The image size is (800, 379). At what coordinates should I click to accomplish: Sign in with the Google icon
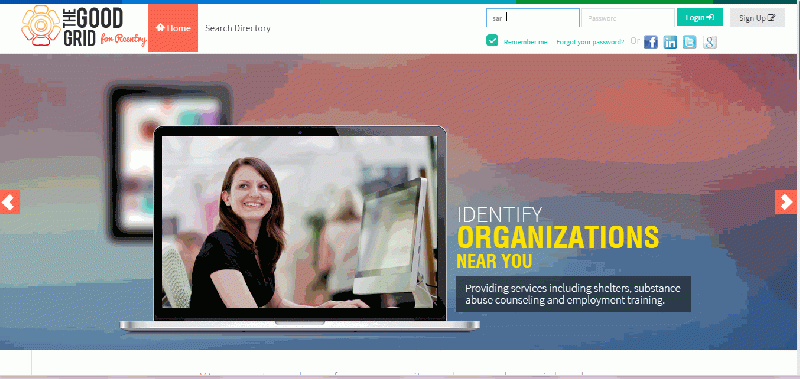pos(710,42)
